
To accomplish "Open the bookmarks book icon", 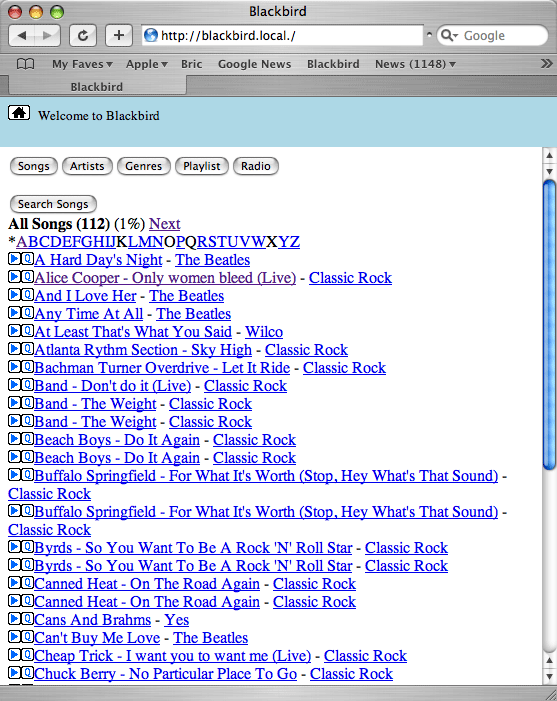I will [x=25, y=64].
